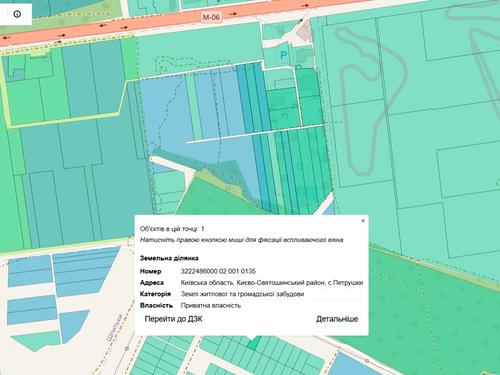Select the highlighted dark green parcel below popup
This screenshot has width=500, height=375.
[255, 343]
